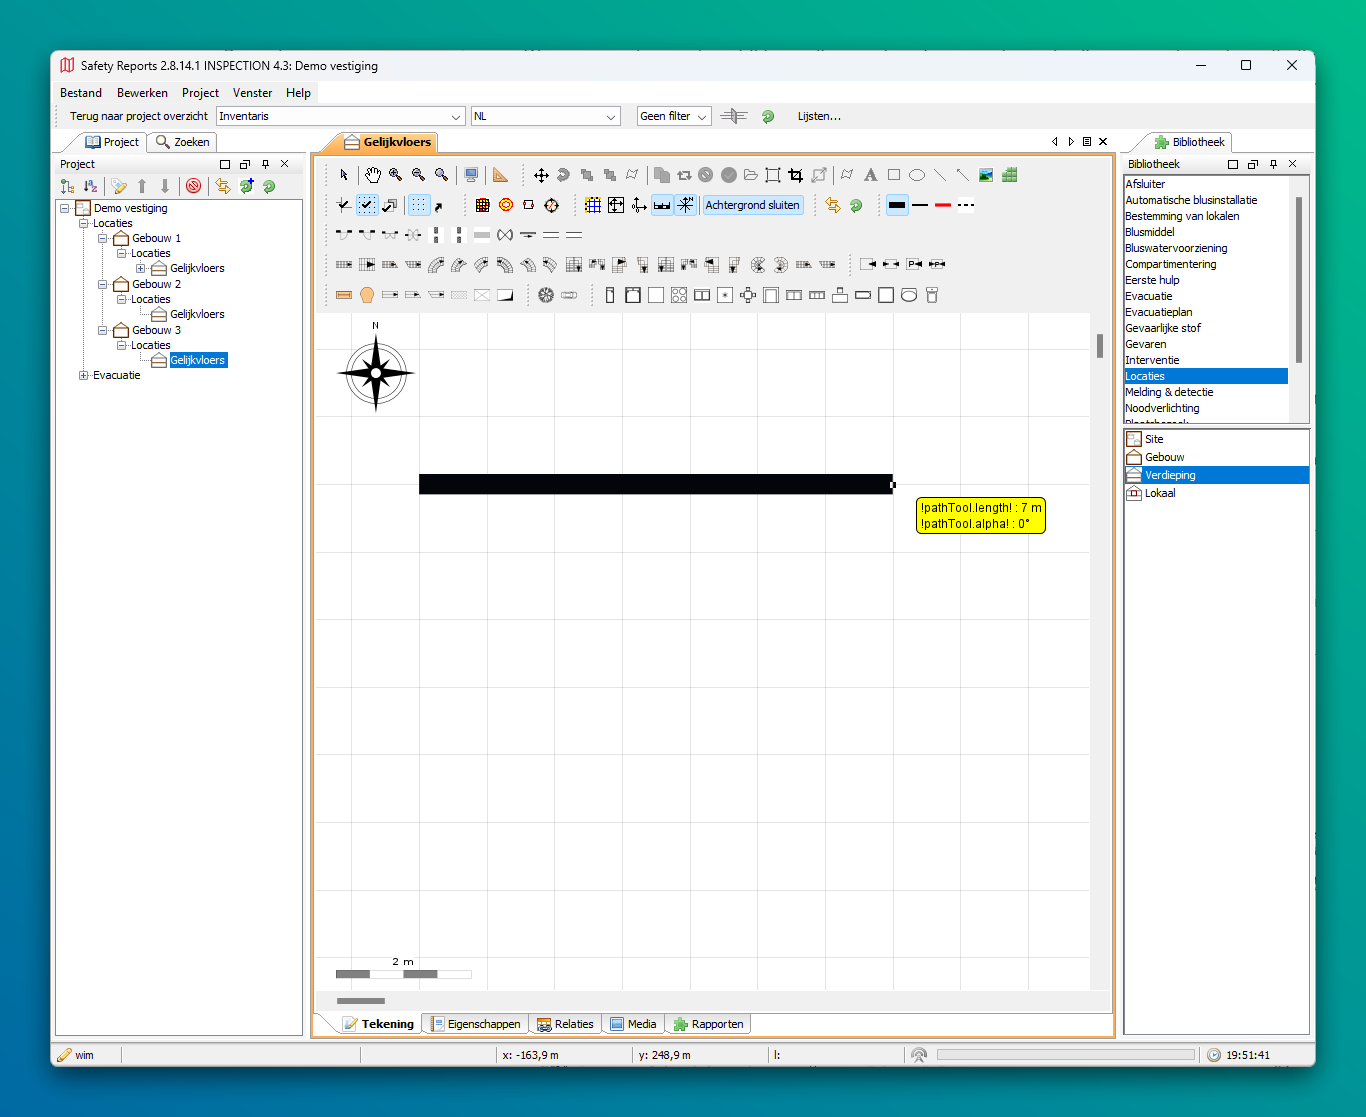Choose the ellipse drawing tool
This screenshot has width=1366, height=1117.
coord(917,175)
